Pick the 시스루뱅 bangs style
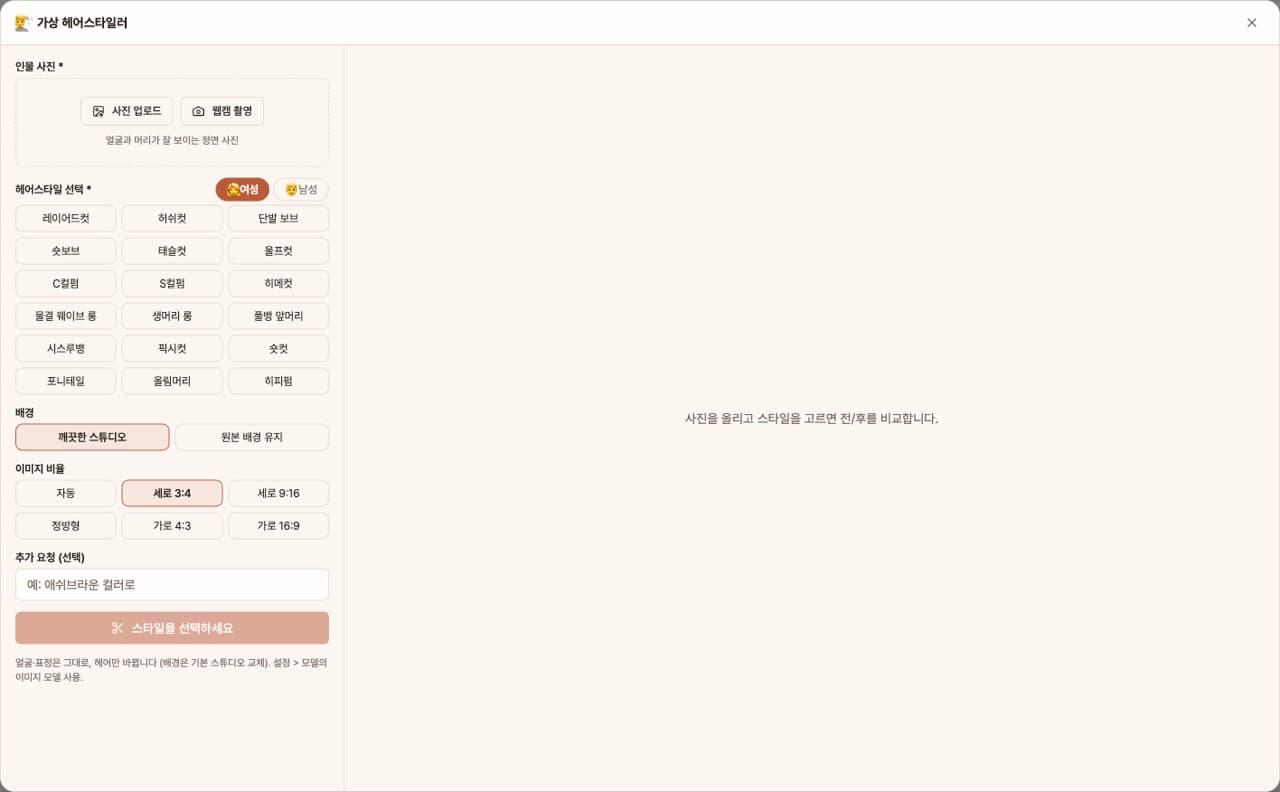Viewport: 1280px width, 792px height. (x=66, y=348)
